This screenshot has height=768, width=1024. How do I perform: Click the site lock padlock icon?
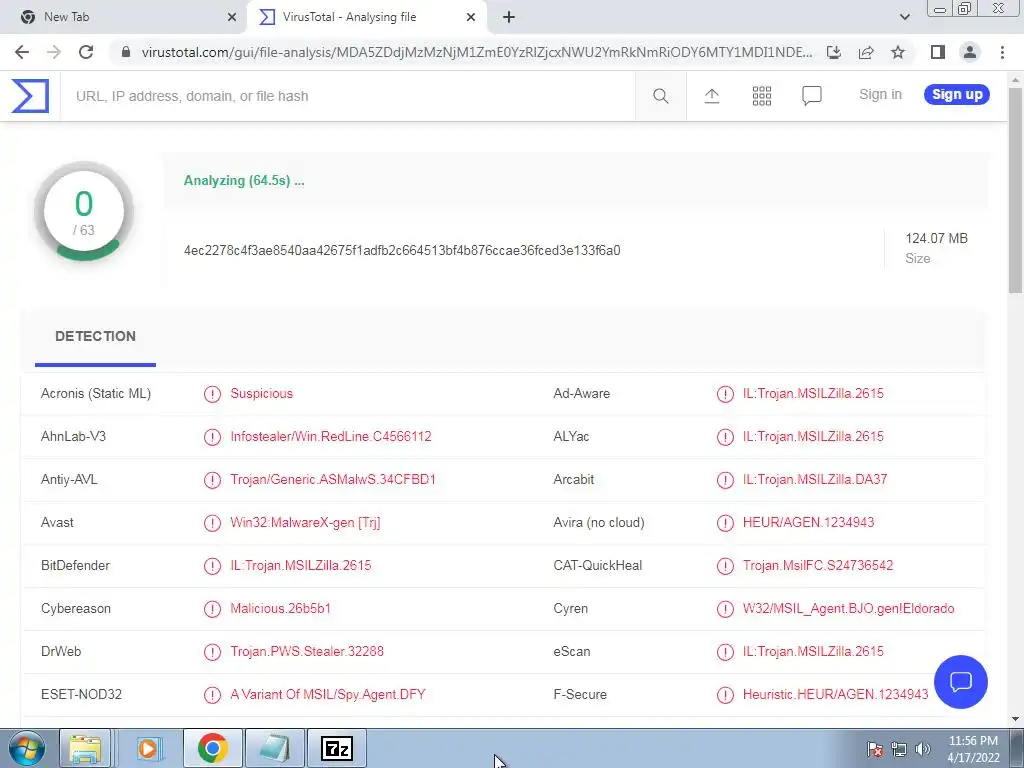pos(126,52)
